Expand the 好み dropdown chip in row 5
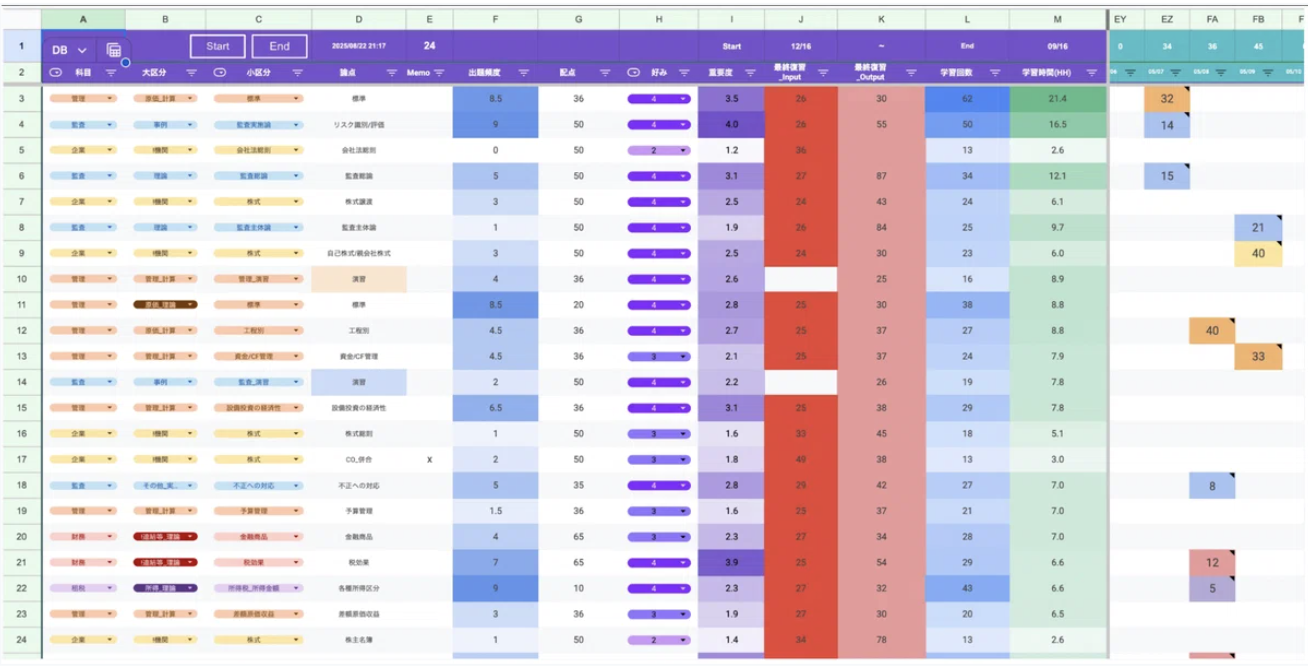Screen dimensions: 1308x672 tap(658, 150)
